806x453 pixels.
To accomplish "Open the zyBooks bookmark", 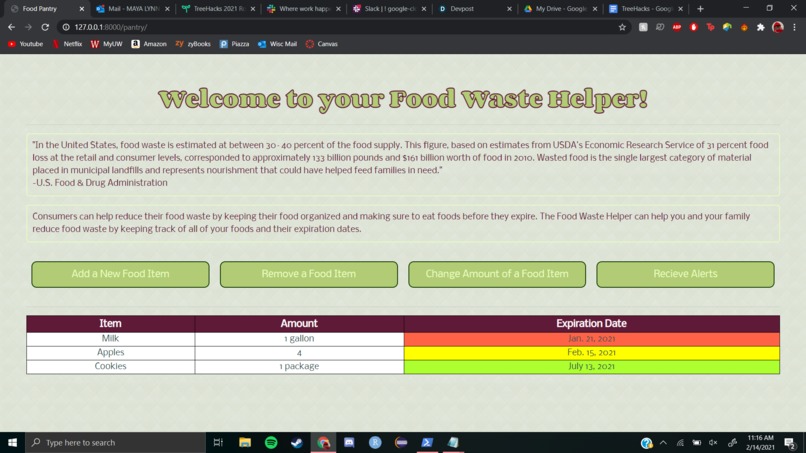I will tap(193, 44).
